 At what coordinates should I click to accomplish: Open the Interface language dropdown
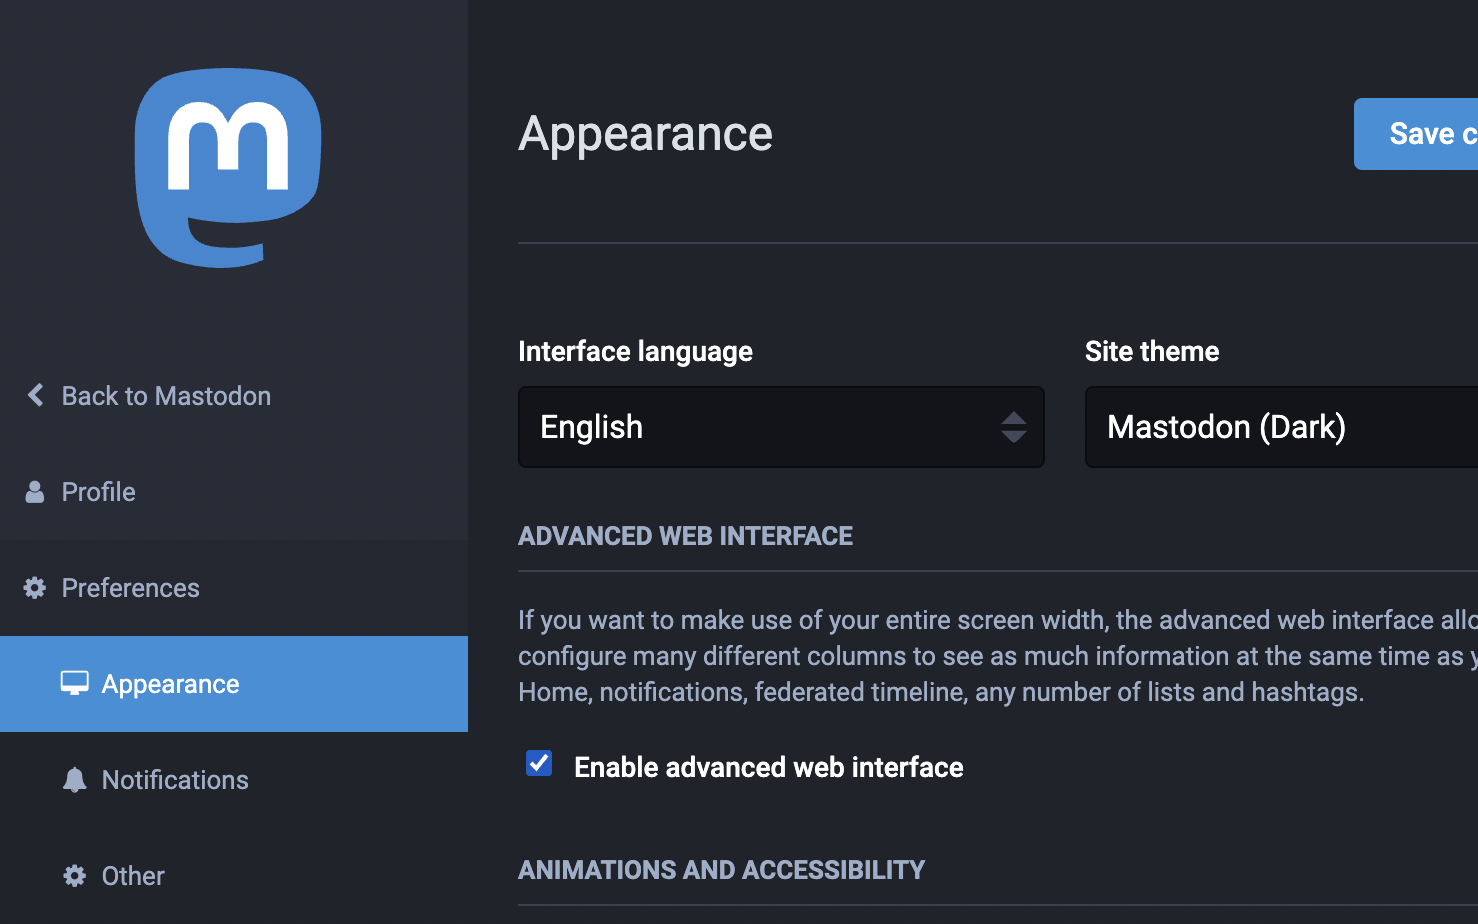(781, 427)
